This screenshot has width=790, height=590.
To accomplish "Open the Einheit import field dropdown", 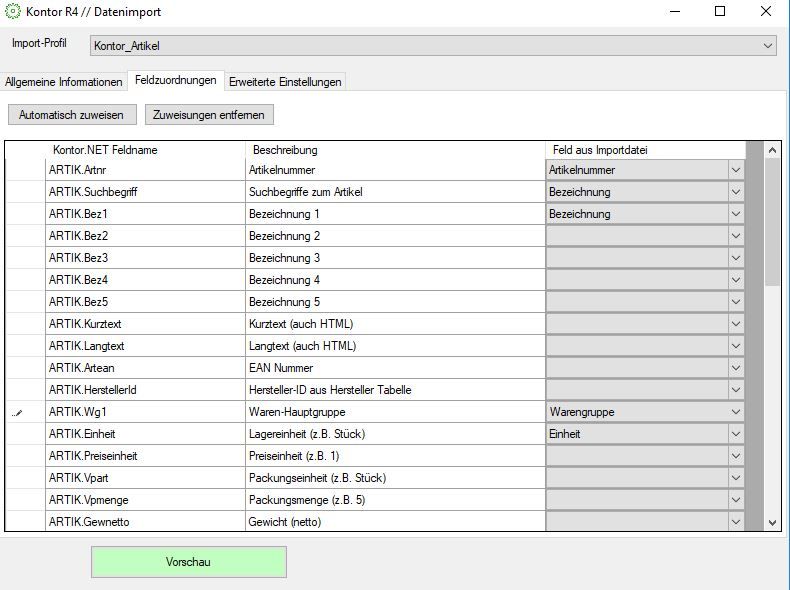I will 736,434.
